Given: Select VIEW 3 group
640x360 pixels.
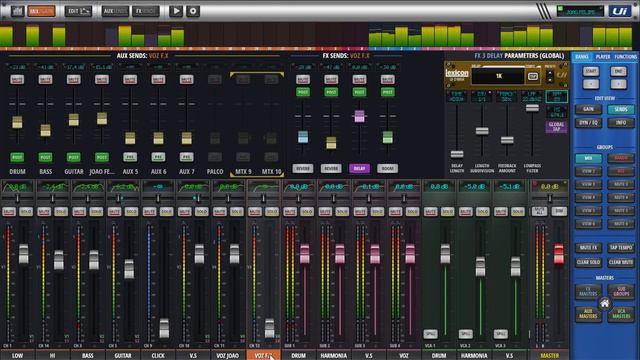Looking at the screenshot, I should (x=588, y=184).
